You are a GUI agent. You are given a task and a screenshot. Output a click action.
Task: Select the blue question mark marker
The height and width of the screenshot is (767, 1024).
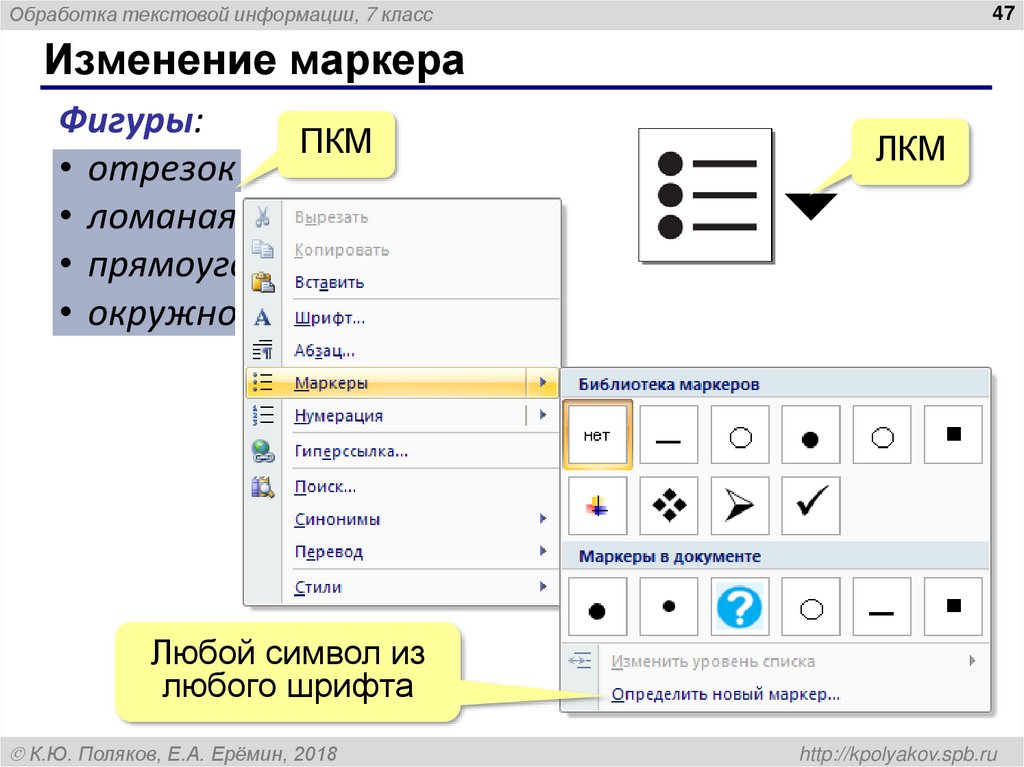(740, 606)
